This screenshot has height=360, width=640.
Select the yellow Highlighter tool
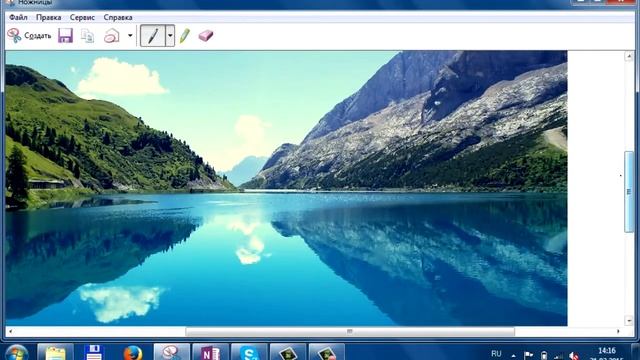(x=184, y=36)
